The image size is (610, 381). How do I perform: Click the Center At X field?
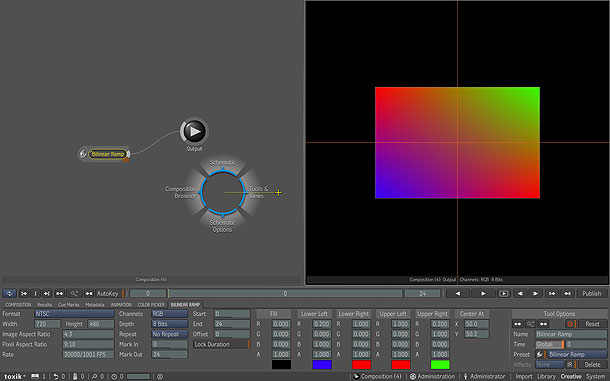pos(477,324)
